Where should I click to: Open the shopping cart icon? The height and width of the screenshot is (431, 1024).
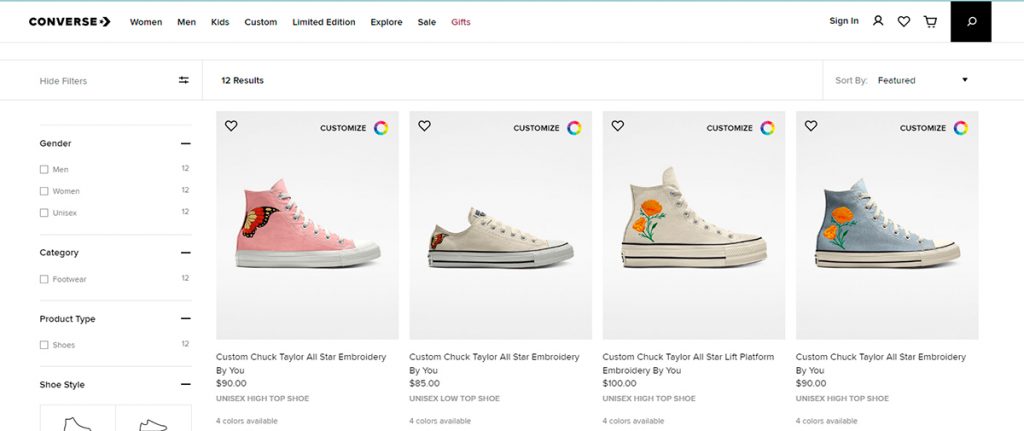[930, 22]
